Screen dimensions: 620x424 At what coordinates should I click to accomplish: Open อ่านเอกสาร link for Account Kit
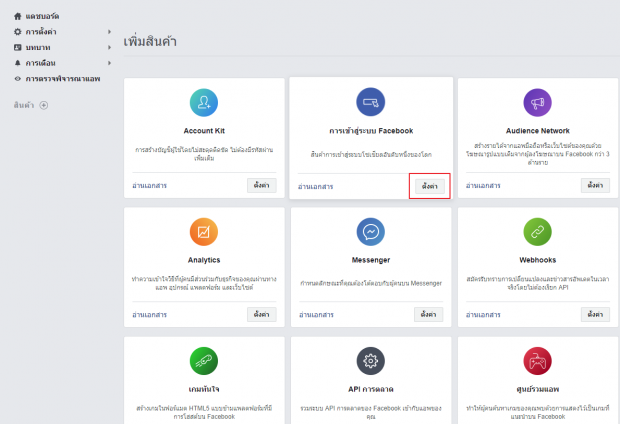click(149, 186)
